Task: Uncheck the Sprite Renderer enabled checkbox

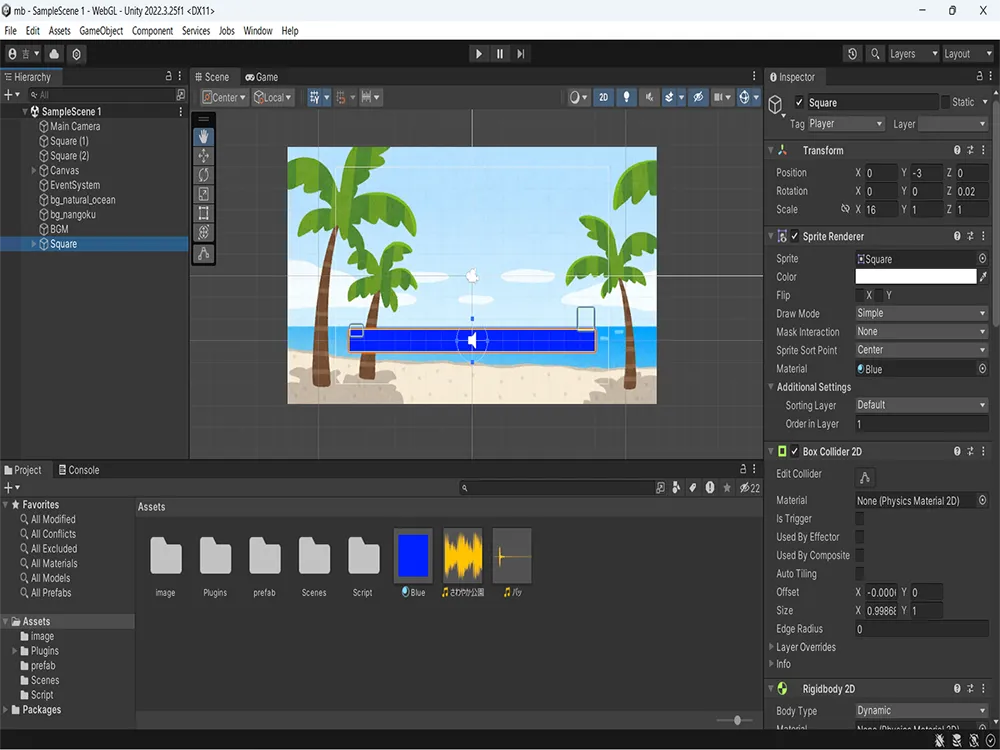Action: tap(795, 236)
